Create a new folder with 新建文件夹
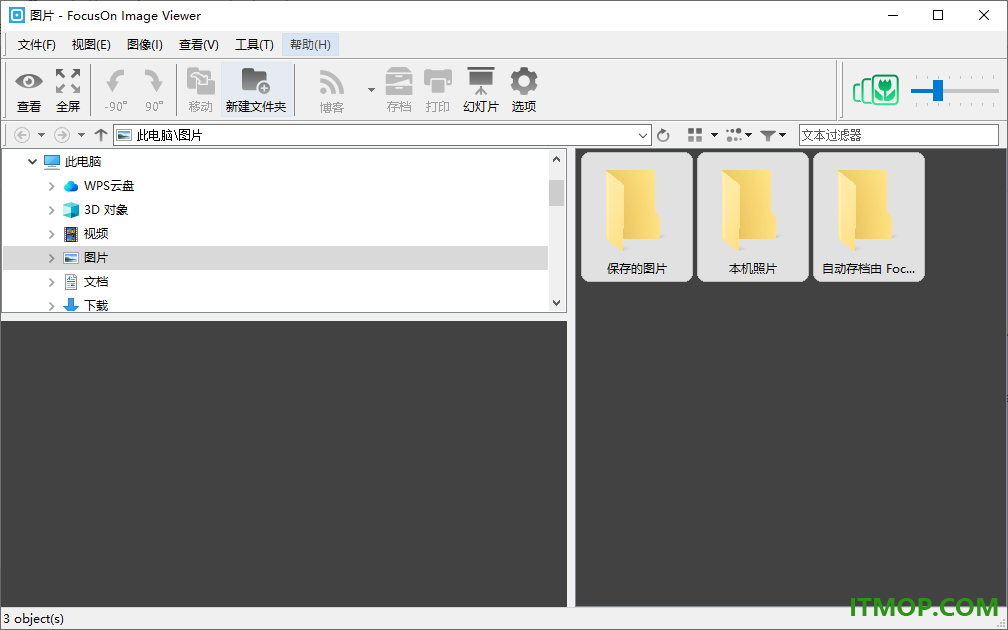Image resolution: width=1008 pixels, height=630 pixels. click(x=256, y=90)
